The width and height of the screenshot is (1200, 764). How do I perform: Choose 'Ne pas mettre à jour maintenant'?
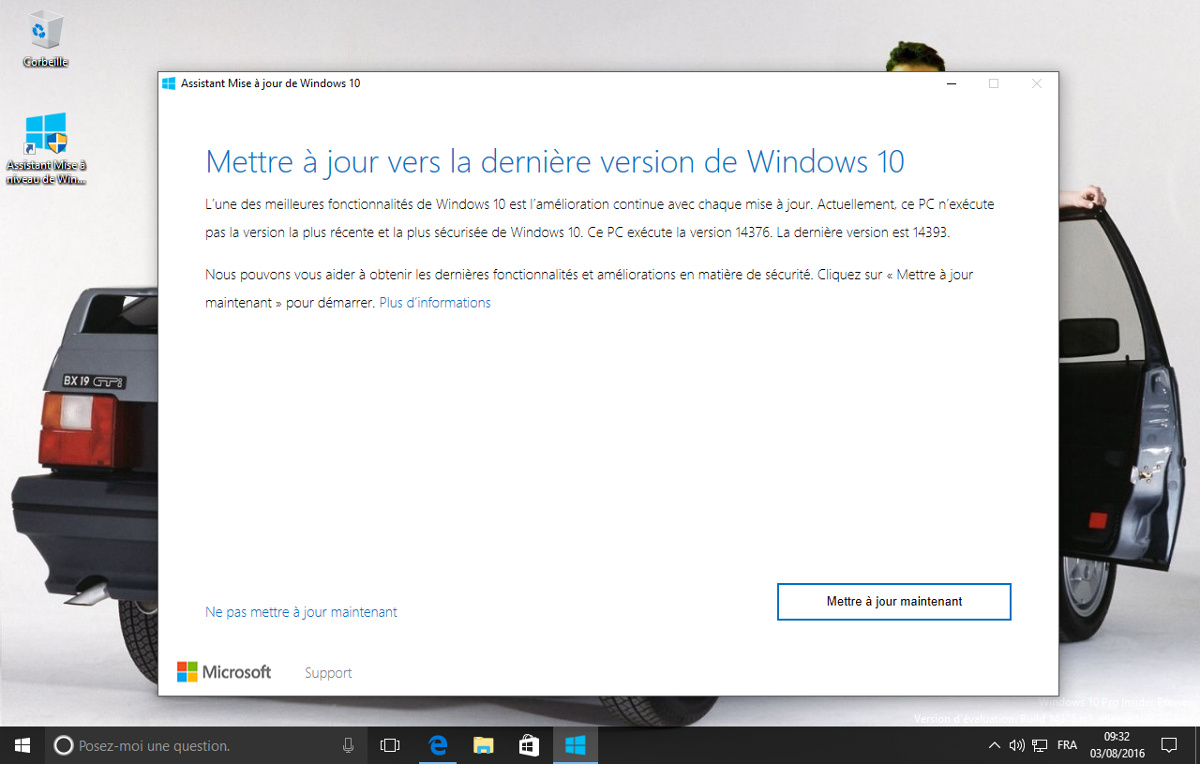[301, 612]
